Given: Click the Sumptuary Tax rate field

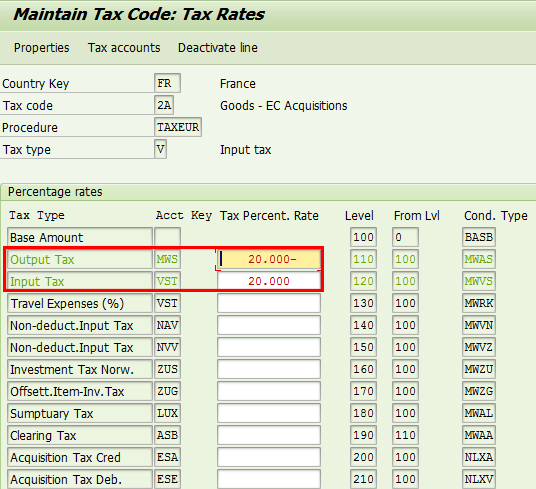Looking at the screenshot, I should (x=269, y=413).
